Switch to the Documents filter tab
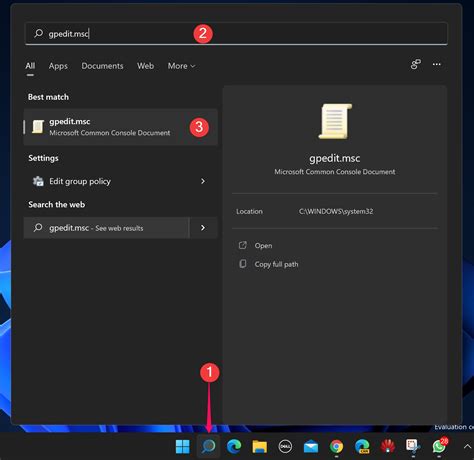Image resolution: width=474 pixels, height=460 pixels. (102, 66)
